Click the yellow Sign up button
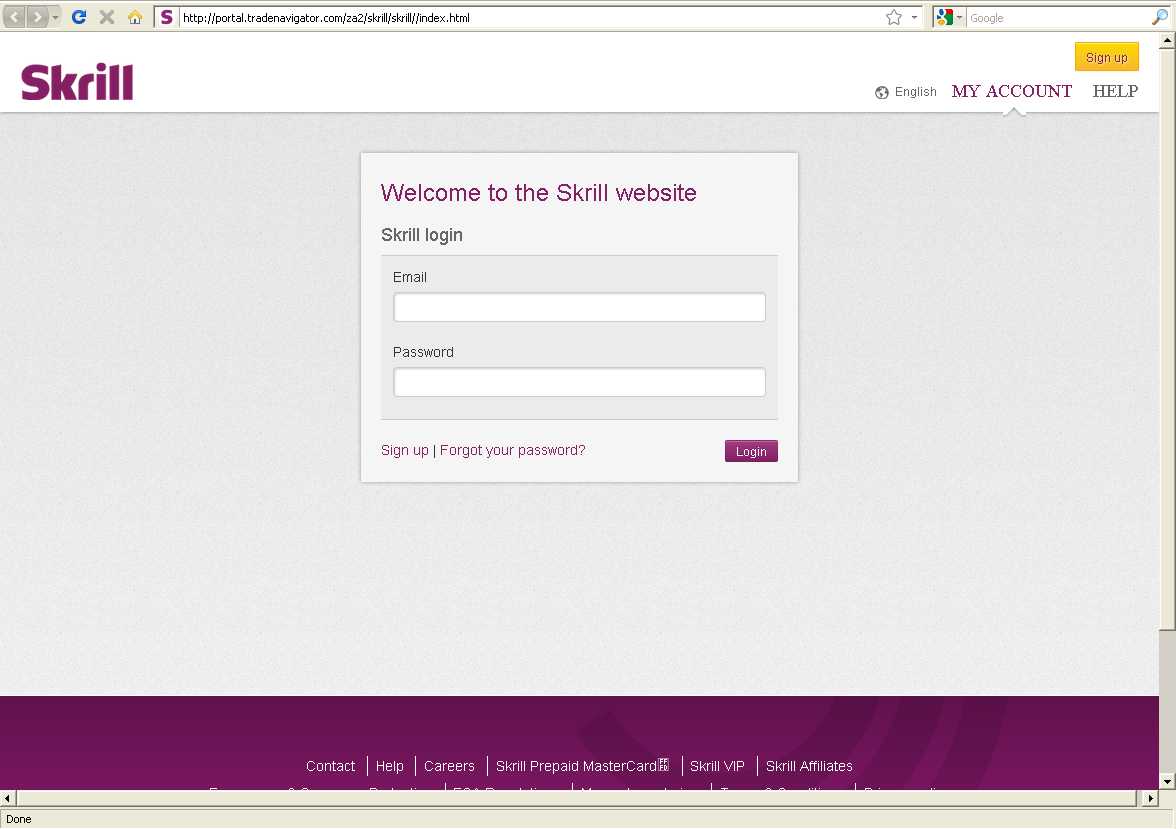 point(1106,57)
